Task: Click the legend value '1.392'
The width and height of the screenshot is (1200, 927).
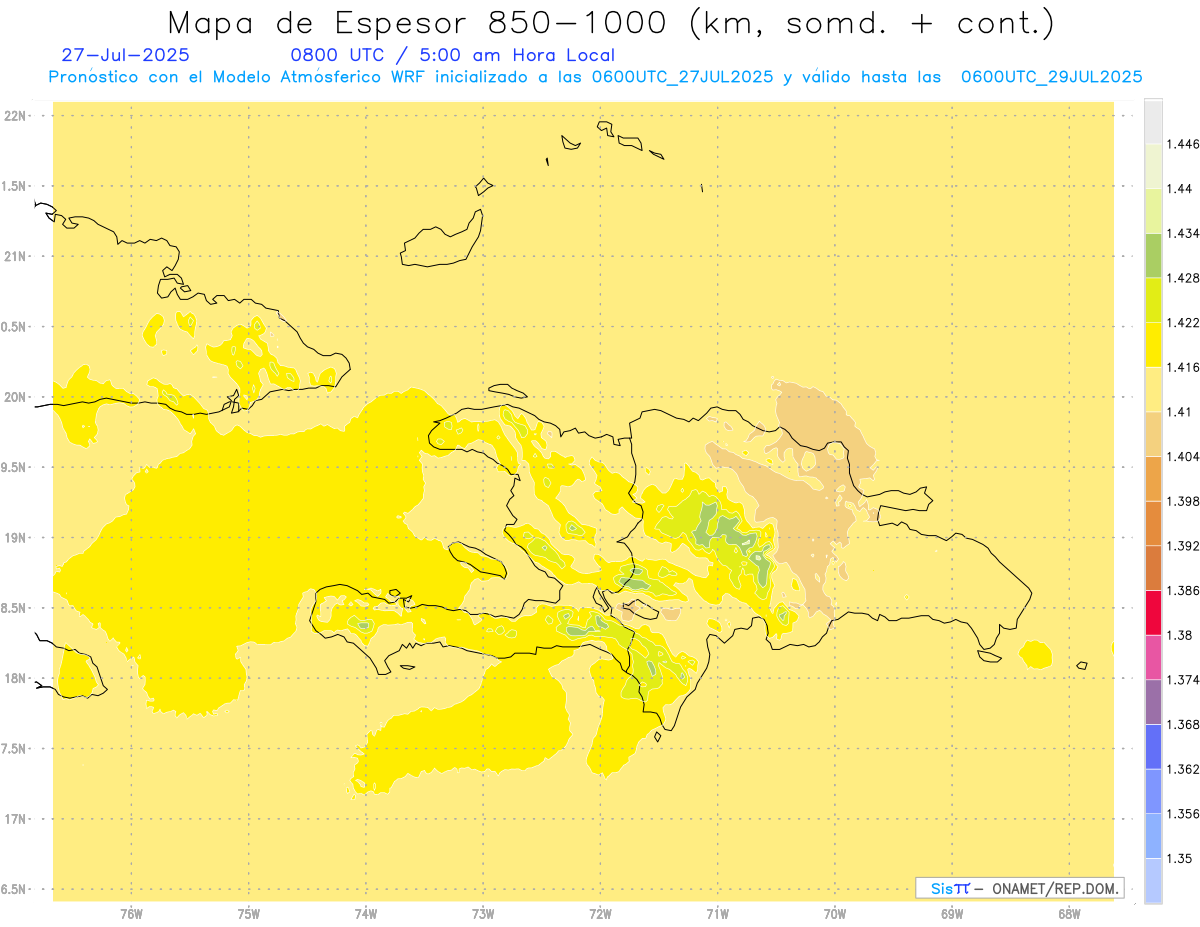Action: pos(1182,546)
